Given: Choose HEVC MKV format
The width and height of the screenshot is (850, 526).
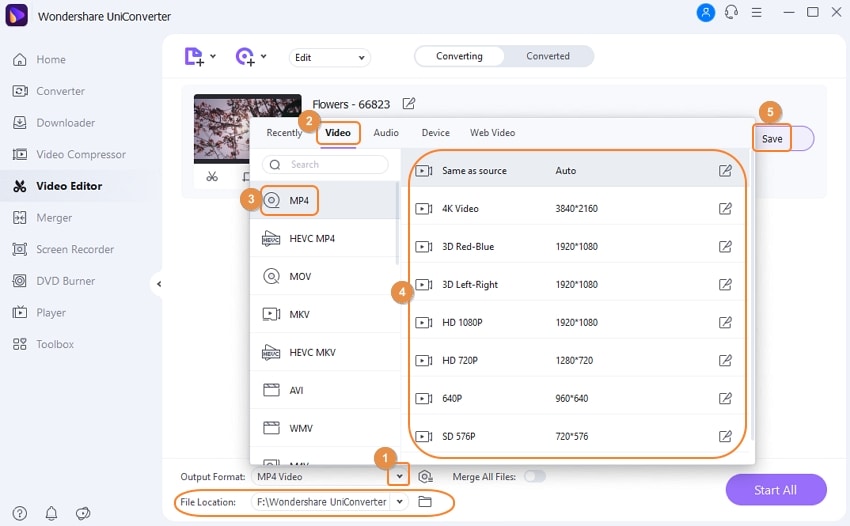Looking at the screenshot, I should click(324, 352).
